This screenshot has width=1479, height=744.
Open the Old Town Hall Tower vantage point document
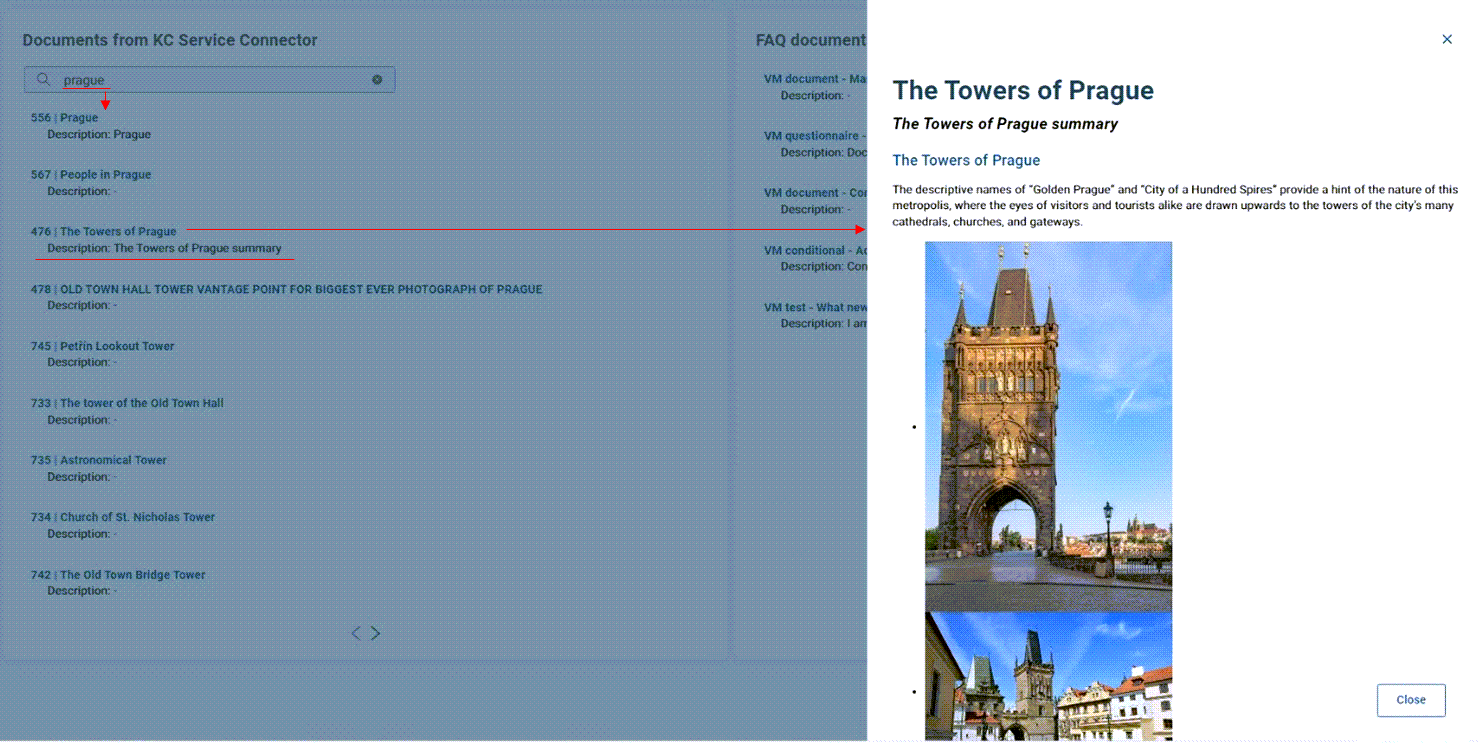(x=287, y=290)
